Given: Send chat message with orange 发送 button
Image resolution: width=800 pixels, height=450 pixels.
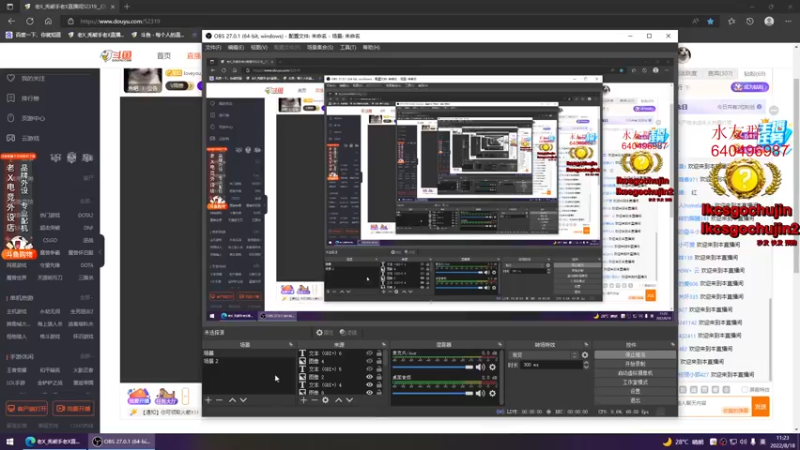Looking at the screenshot, I should (761, 407).
